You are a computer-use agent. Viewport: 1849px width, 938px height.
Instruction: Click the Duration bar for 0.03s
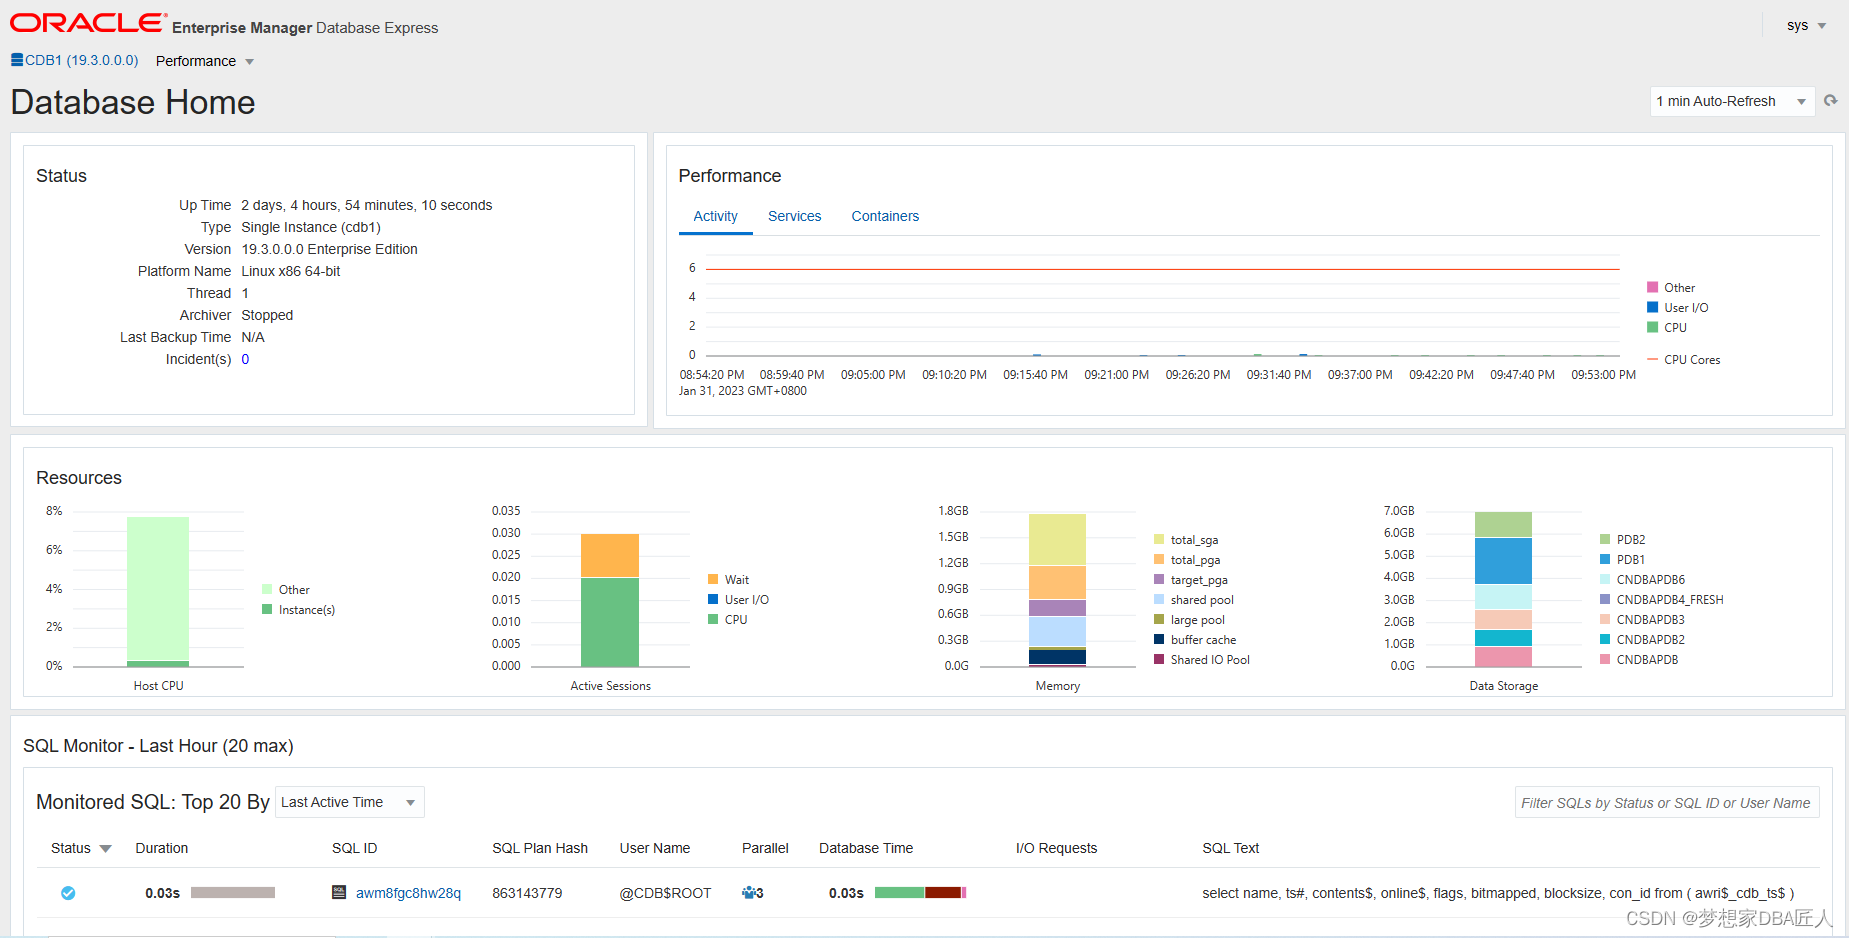(x=233, y=892)
